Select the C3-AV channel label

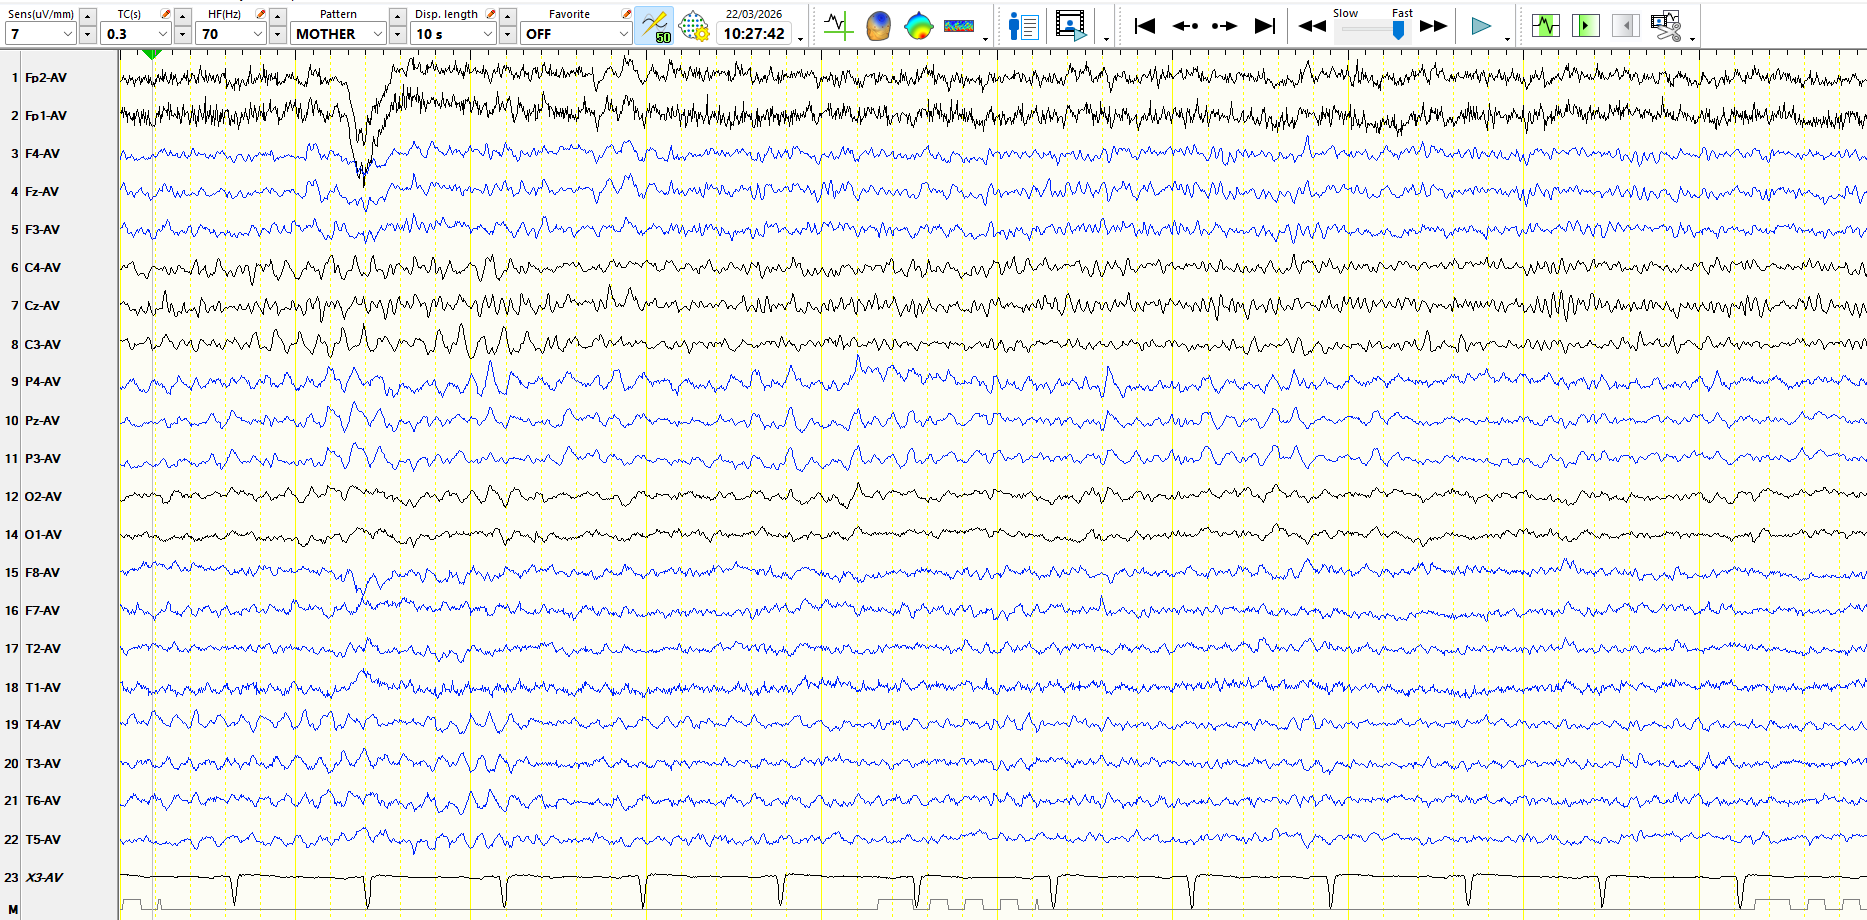click(x=43, y=345)
